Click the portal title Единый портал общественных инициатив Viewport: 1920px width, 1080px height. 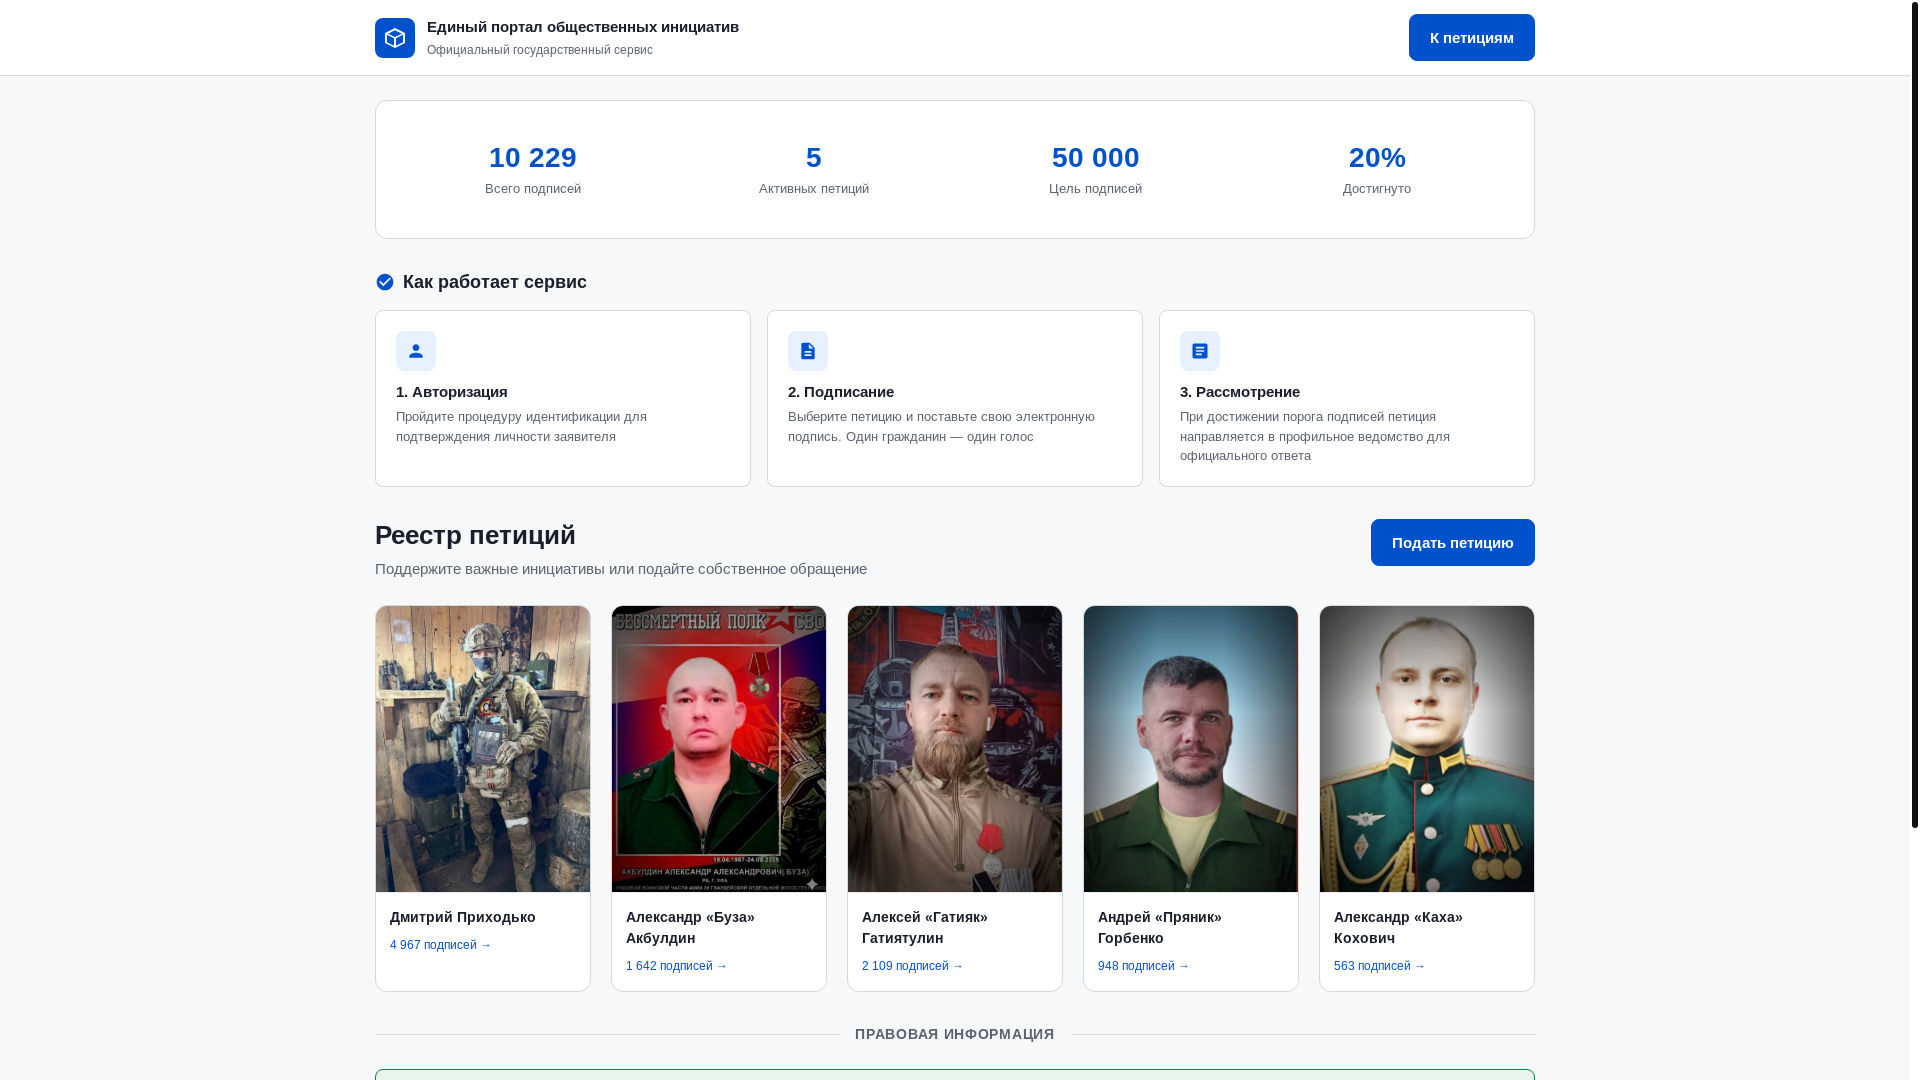pos(583,27)
